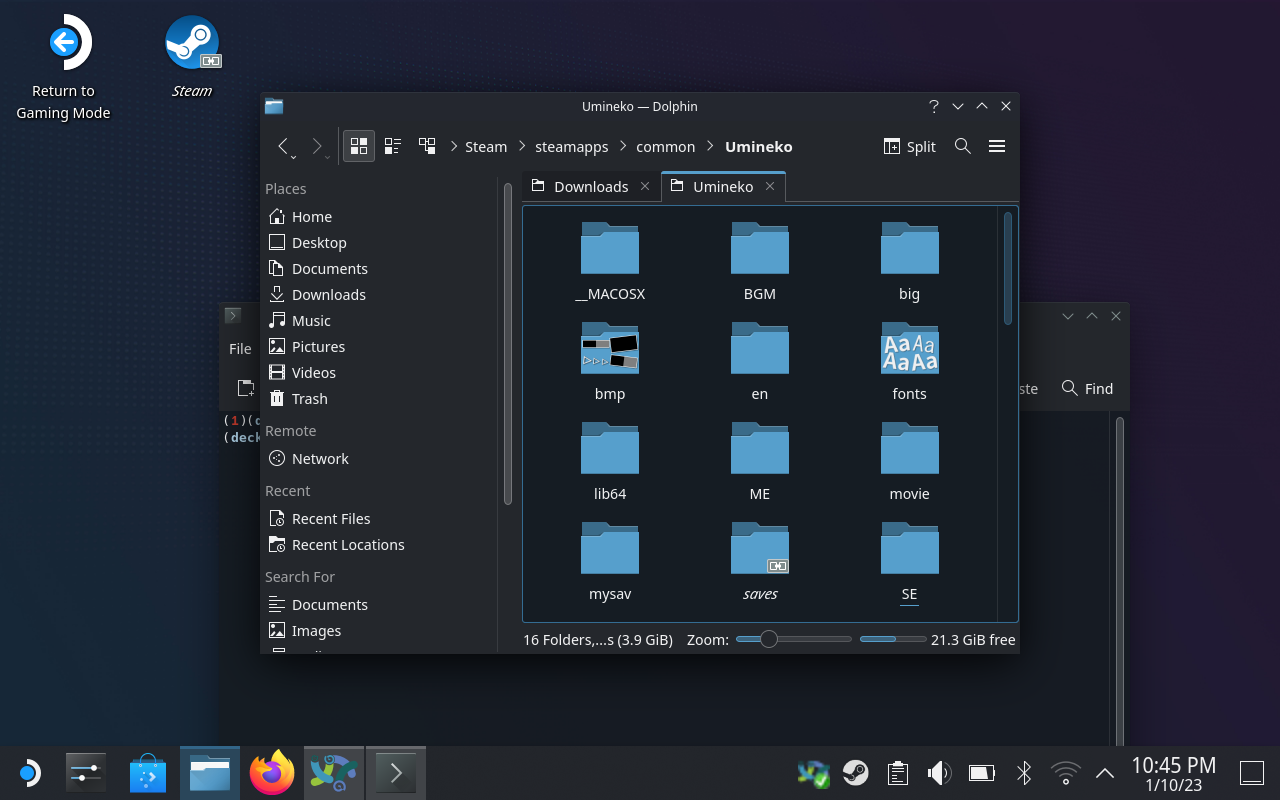Expand the breadcrumb arrow before Umineko
The image size is (1280, 800).
point(711,146)
